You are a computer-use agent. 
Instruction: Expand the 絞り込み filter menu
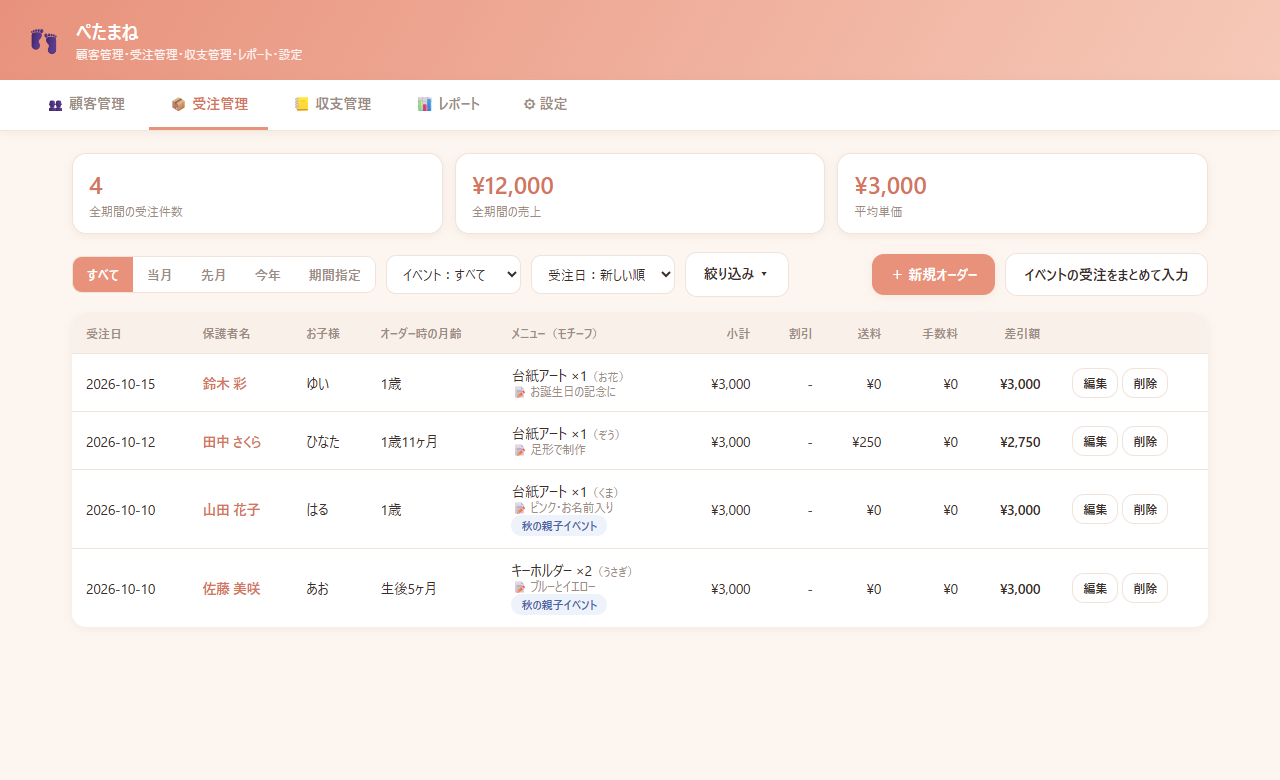pyautogui.click(x=737, y=274)
